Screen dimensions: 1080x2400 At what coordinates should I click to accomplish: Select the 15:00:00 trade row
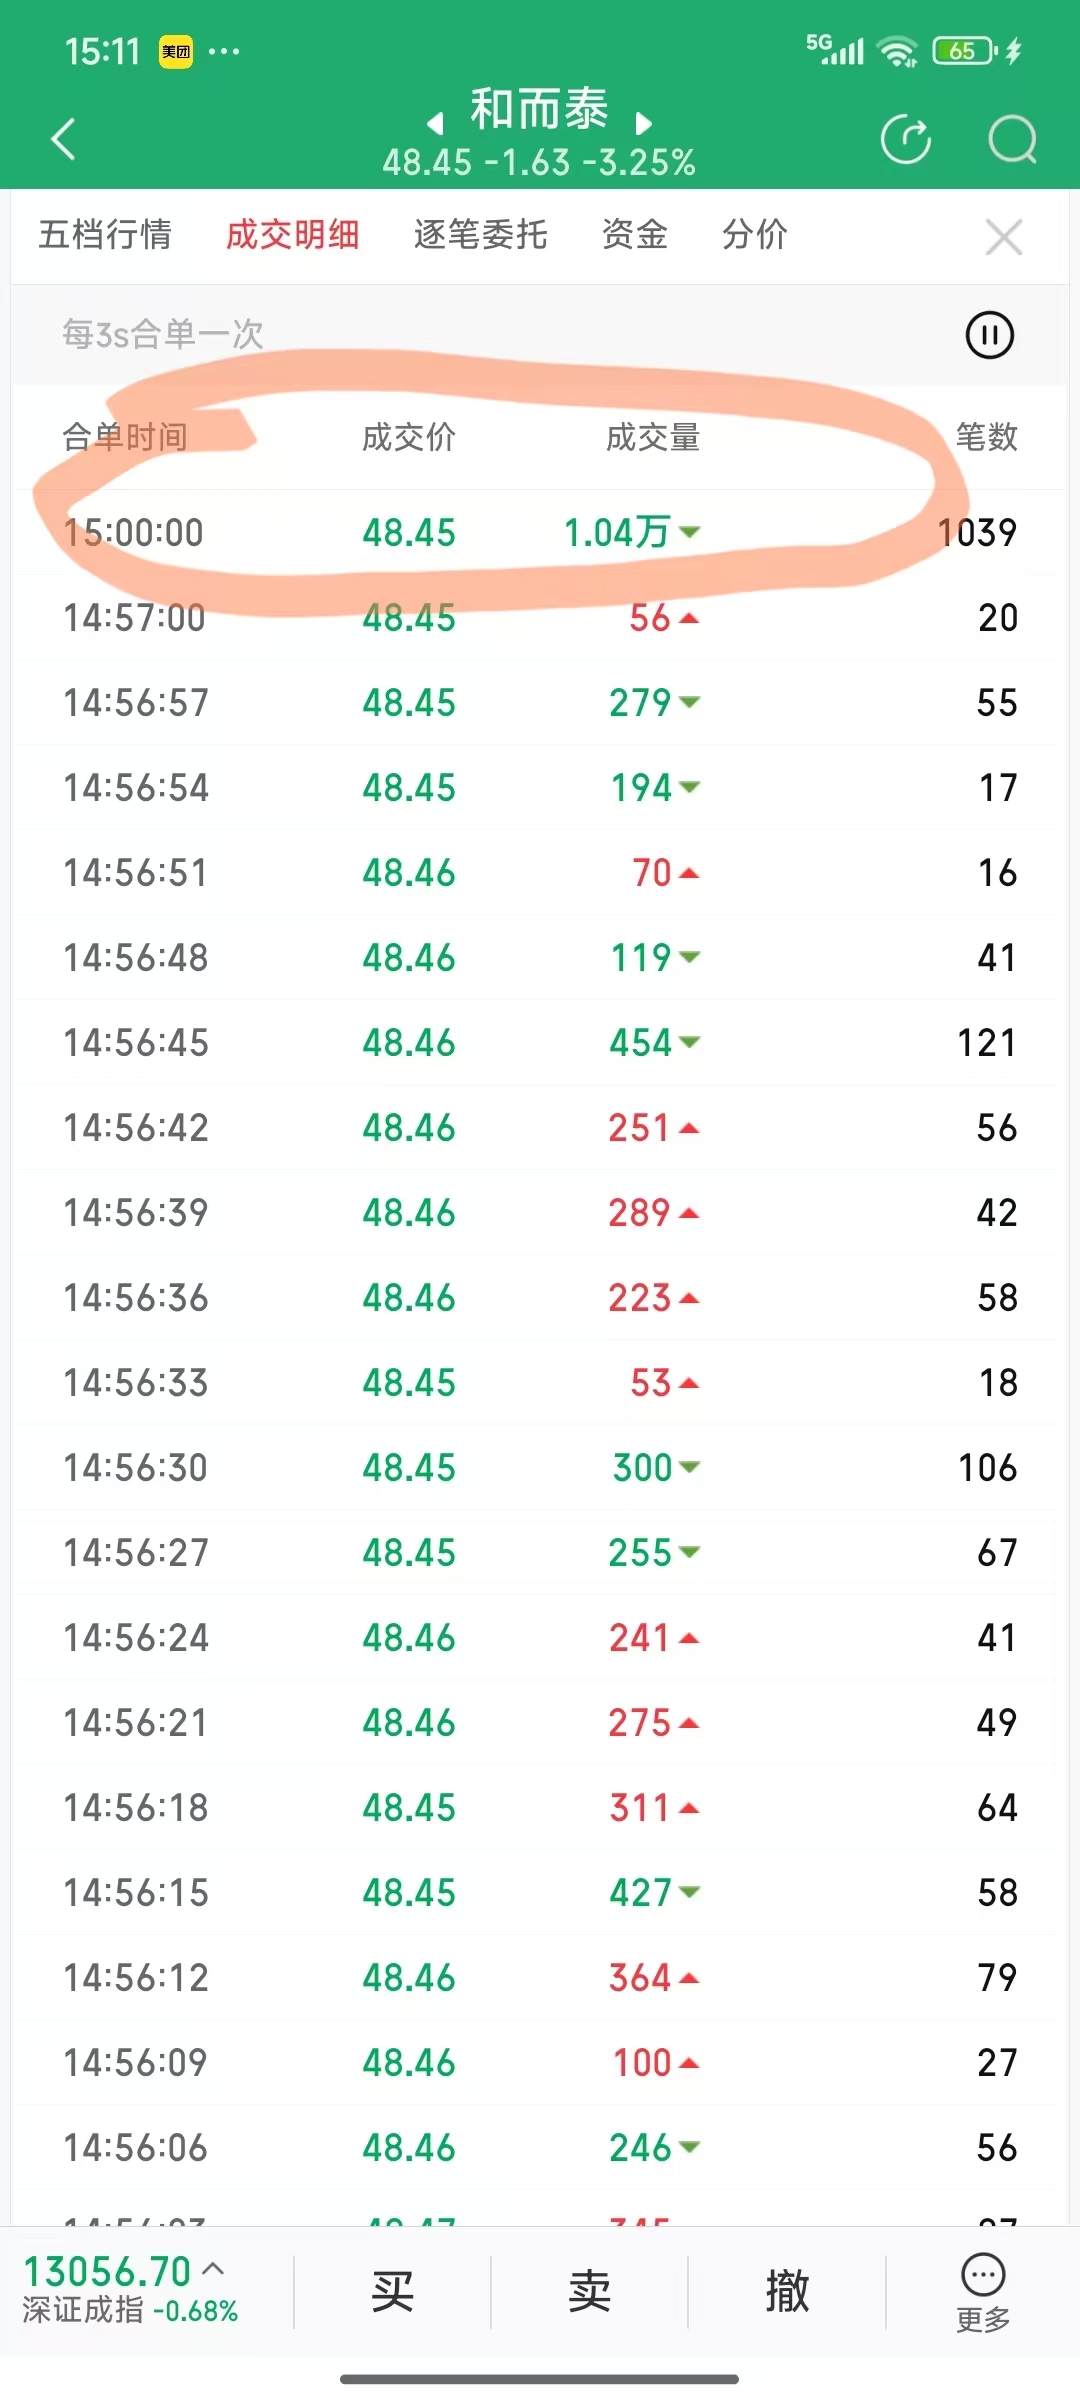(540, 532)
